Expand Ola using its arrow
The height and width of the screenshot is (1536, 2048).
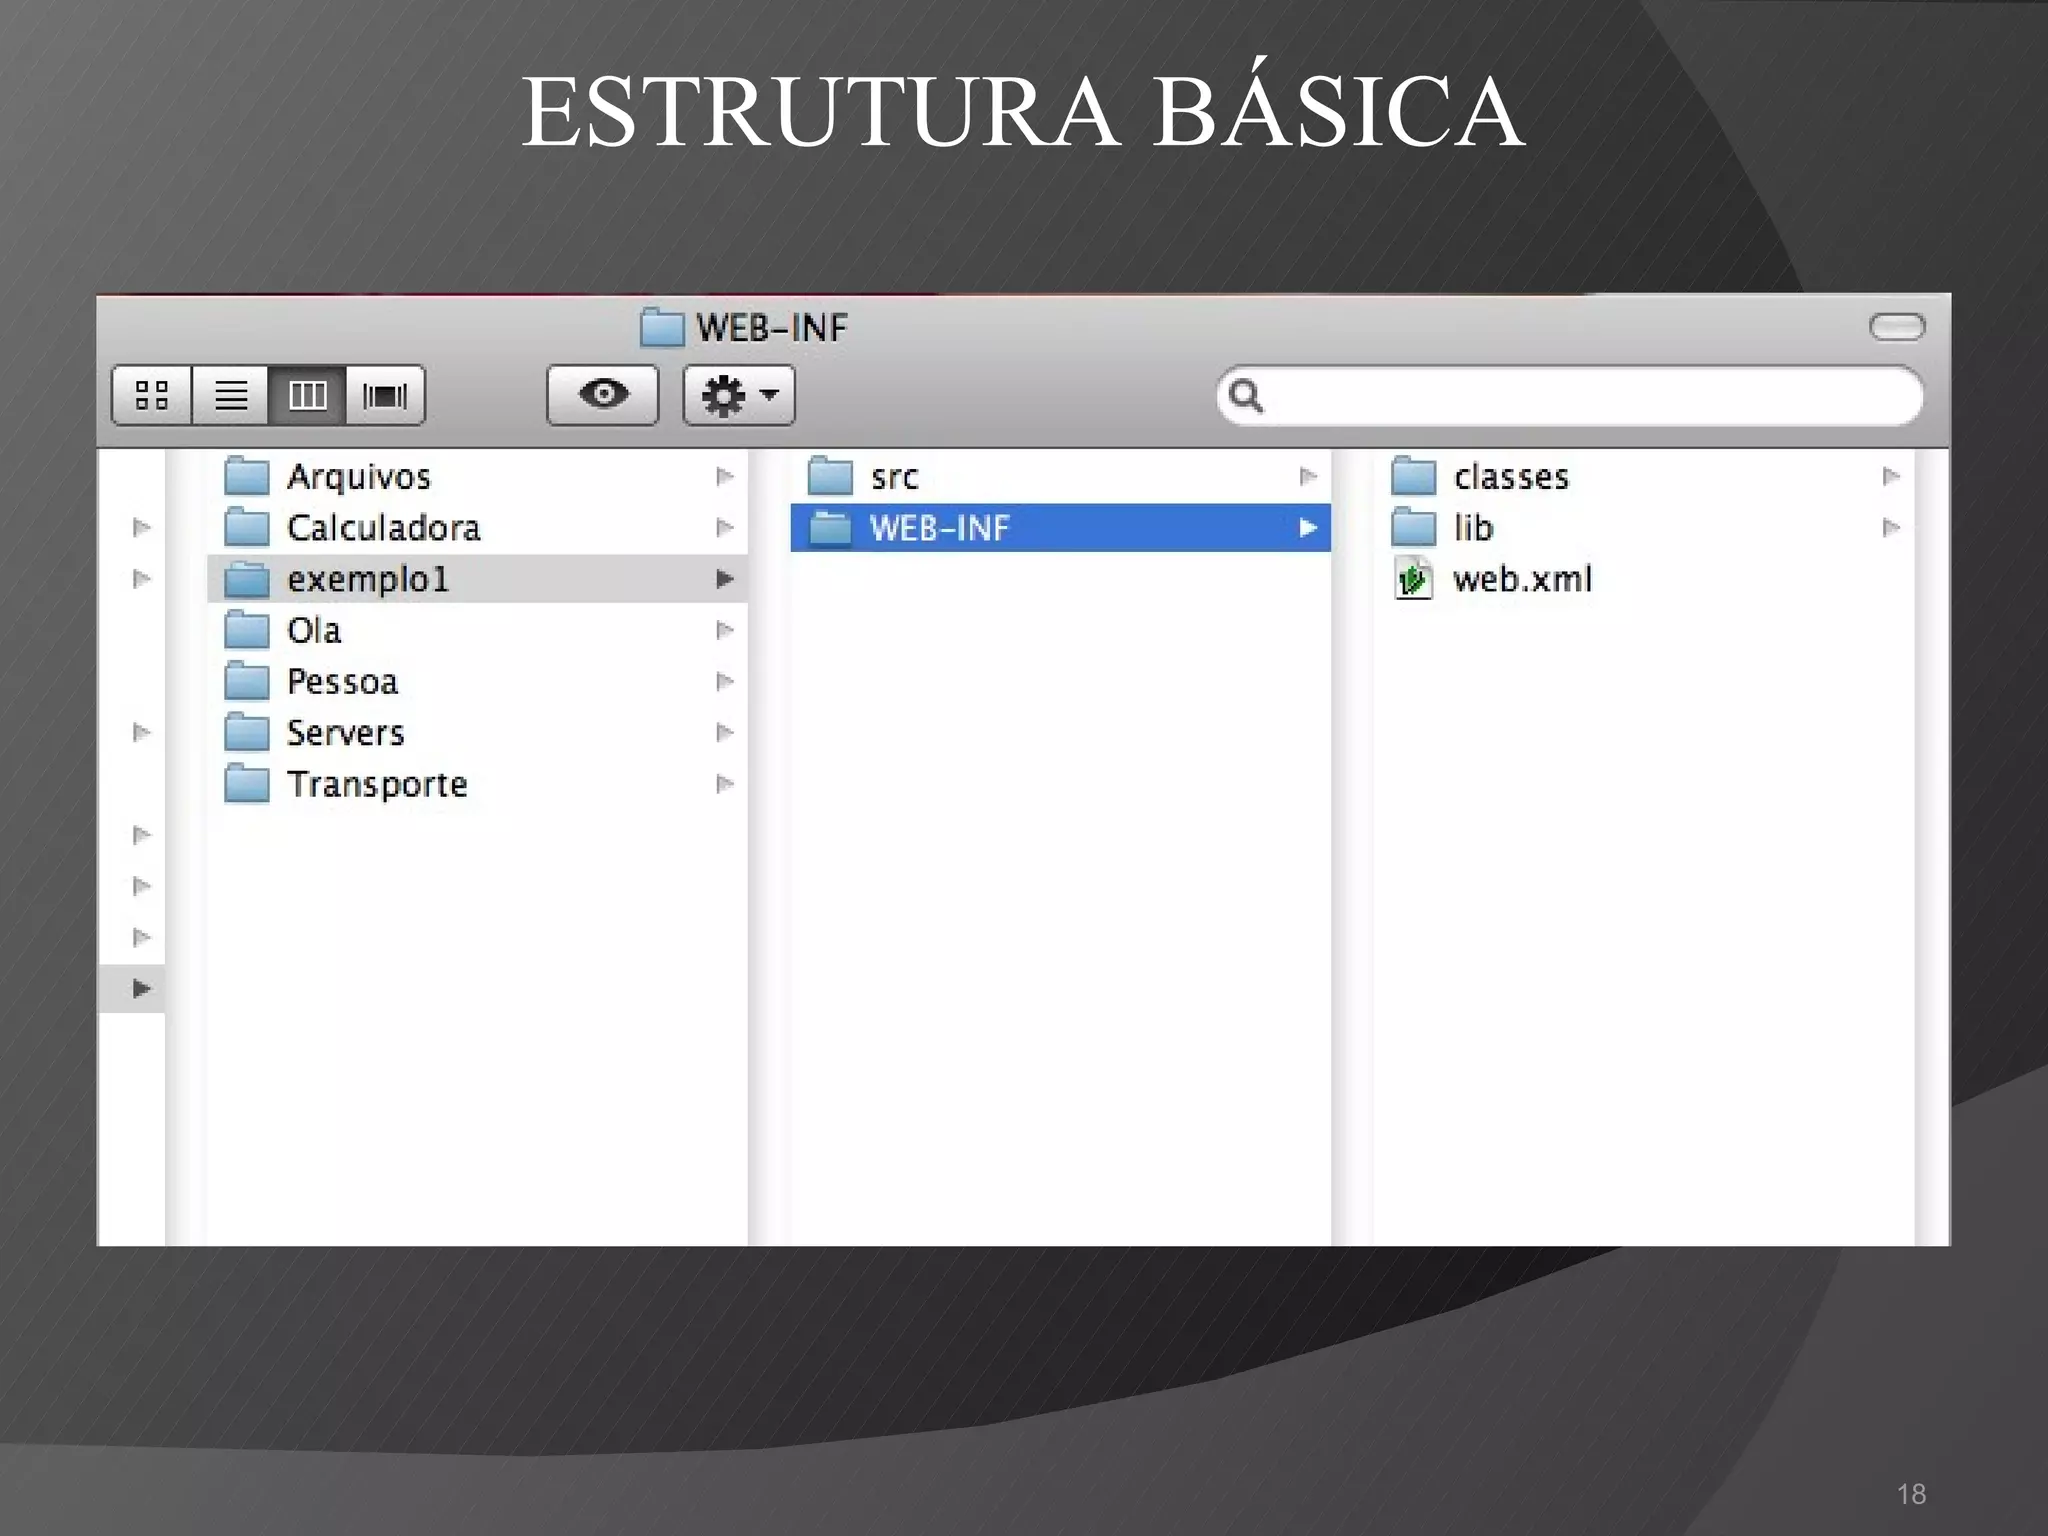(x=725, y=630)
